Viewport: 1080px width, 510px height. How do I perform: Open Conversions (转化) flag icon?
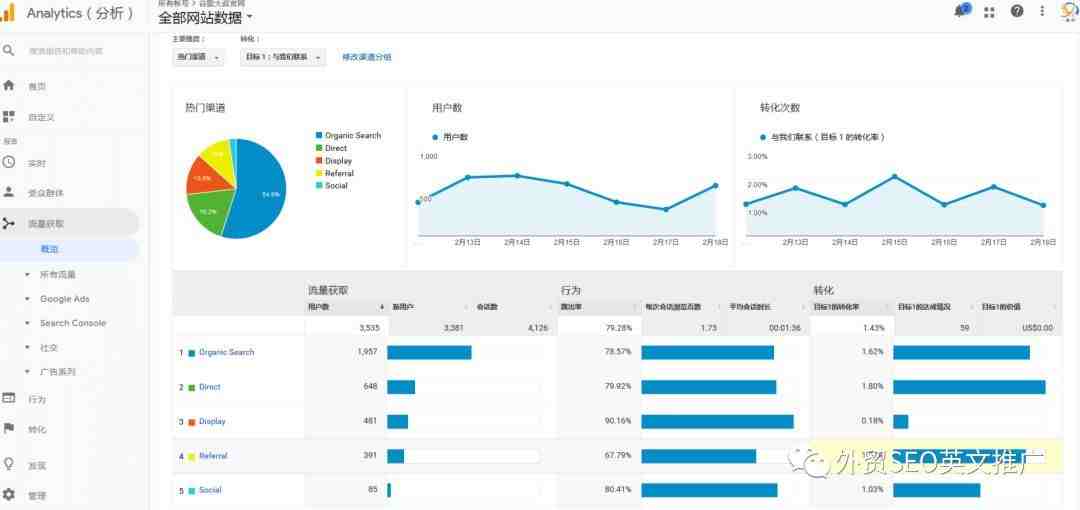(8, 429)
